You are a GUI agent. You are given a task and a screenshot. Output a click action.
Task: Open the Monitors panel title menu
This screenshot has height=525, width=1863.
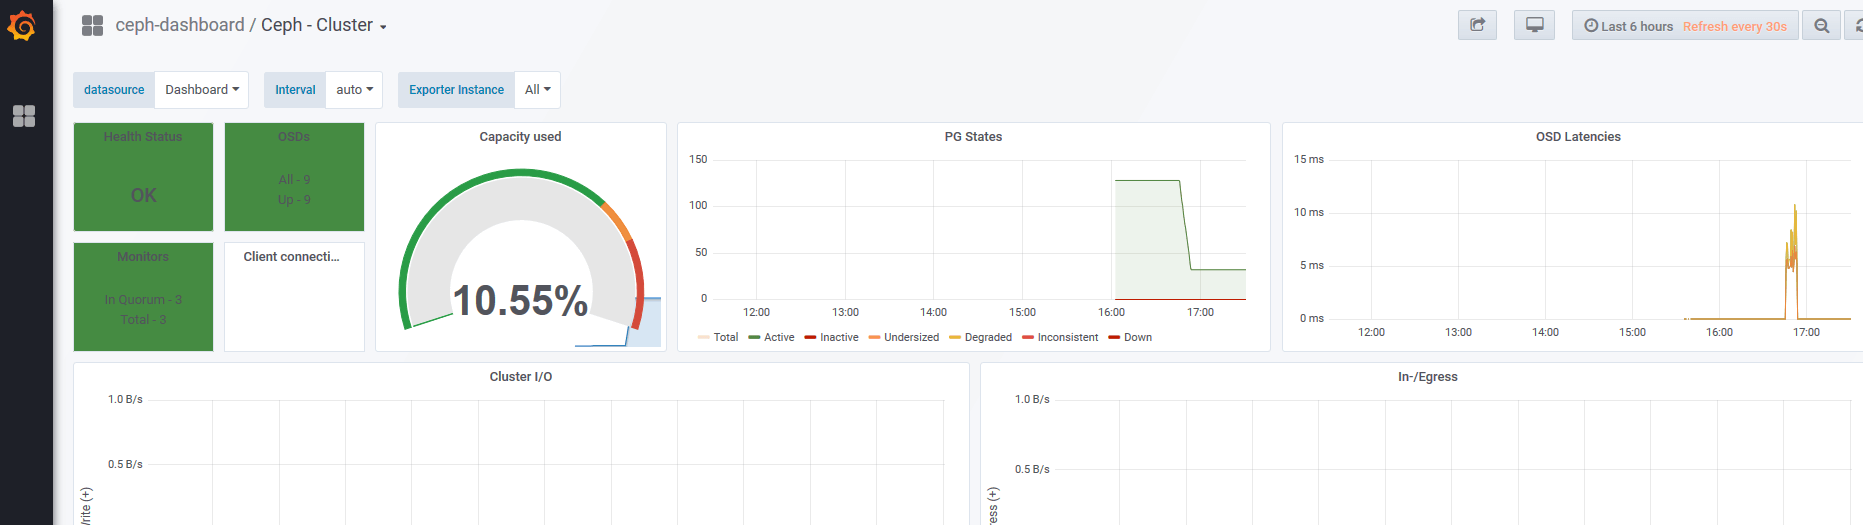[143, 257]
